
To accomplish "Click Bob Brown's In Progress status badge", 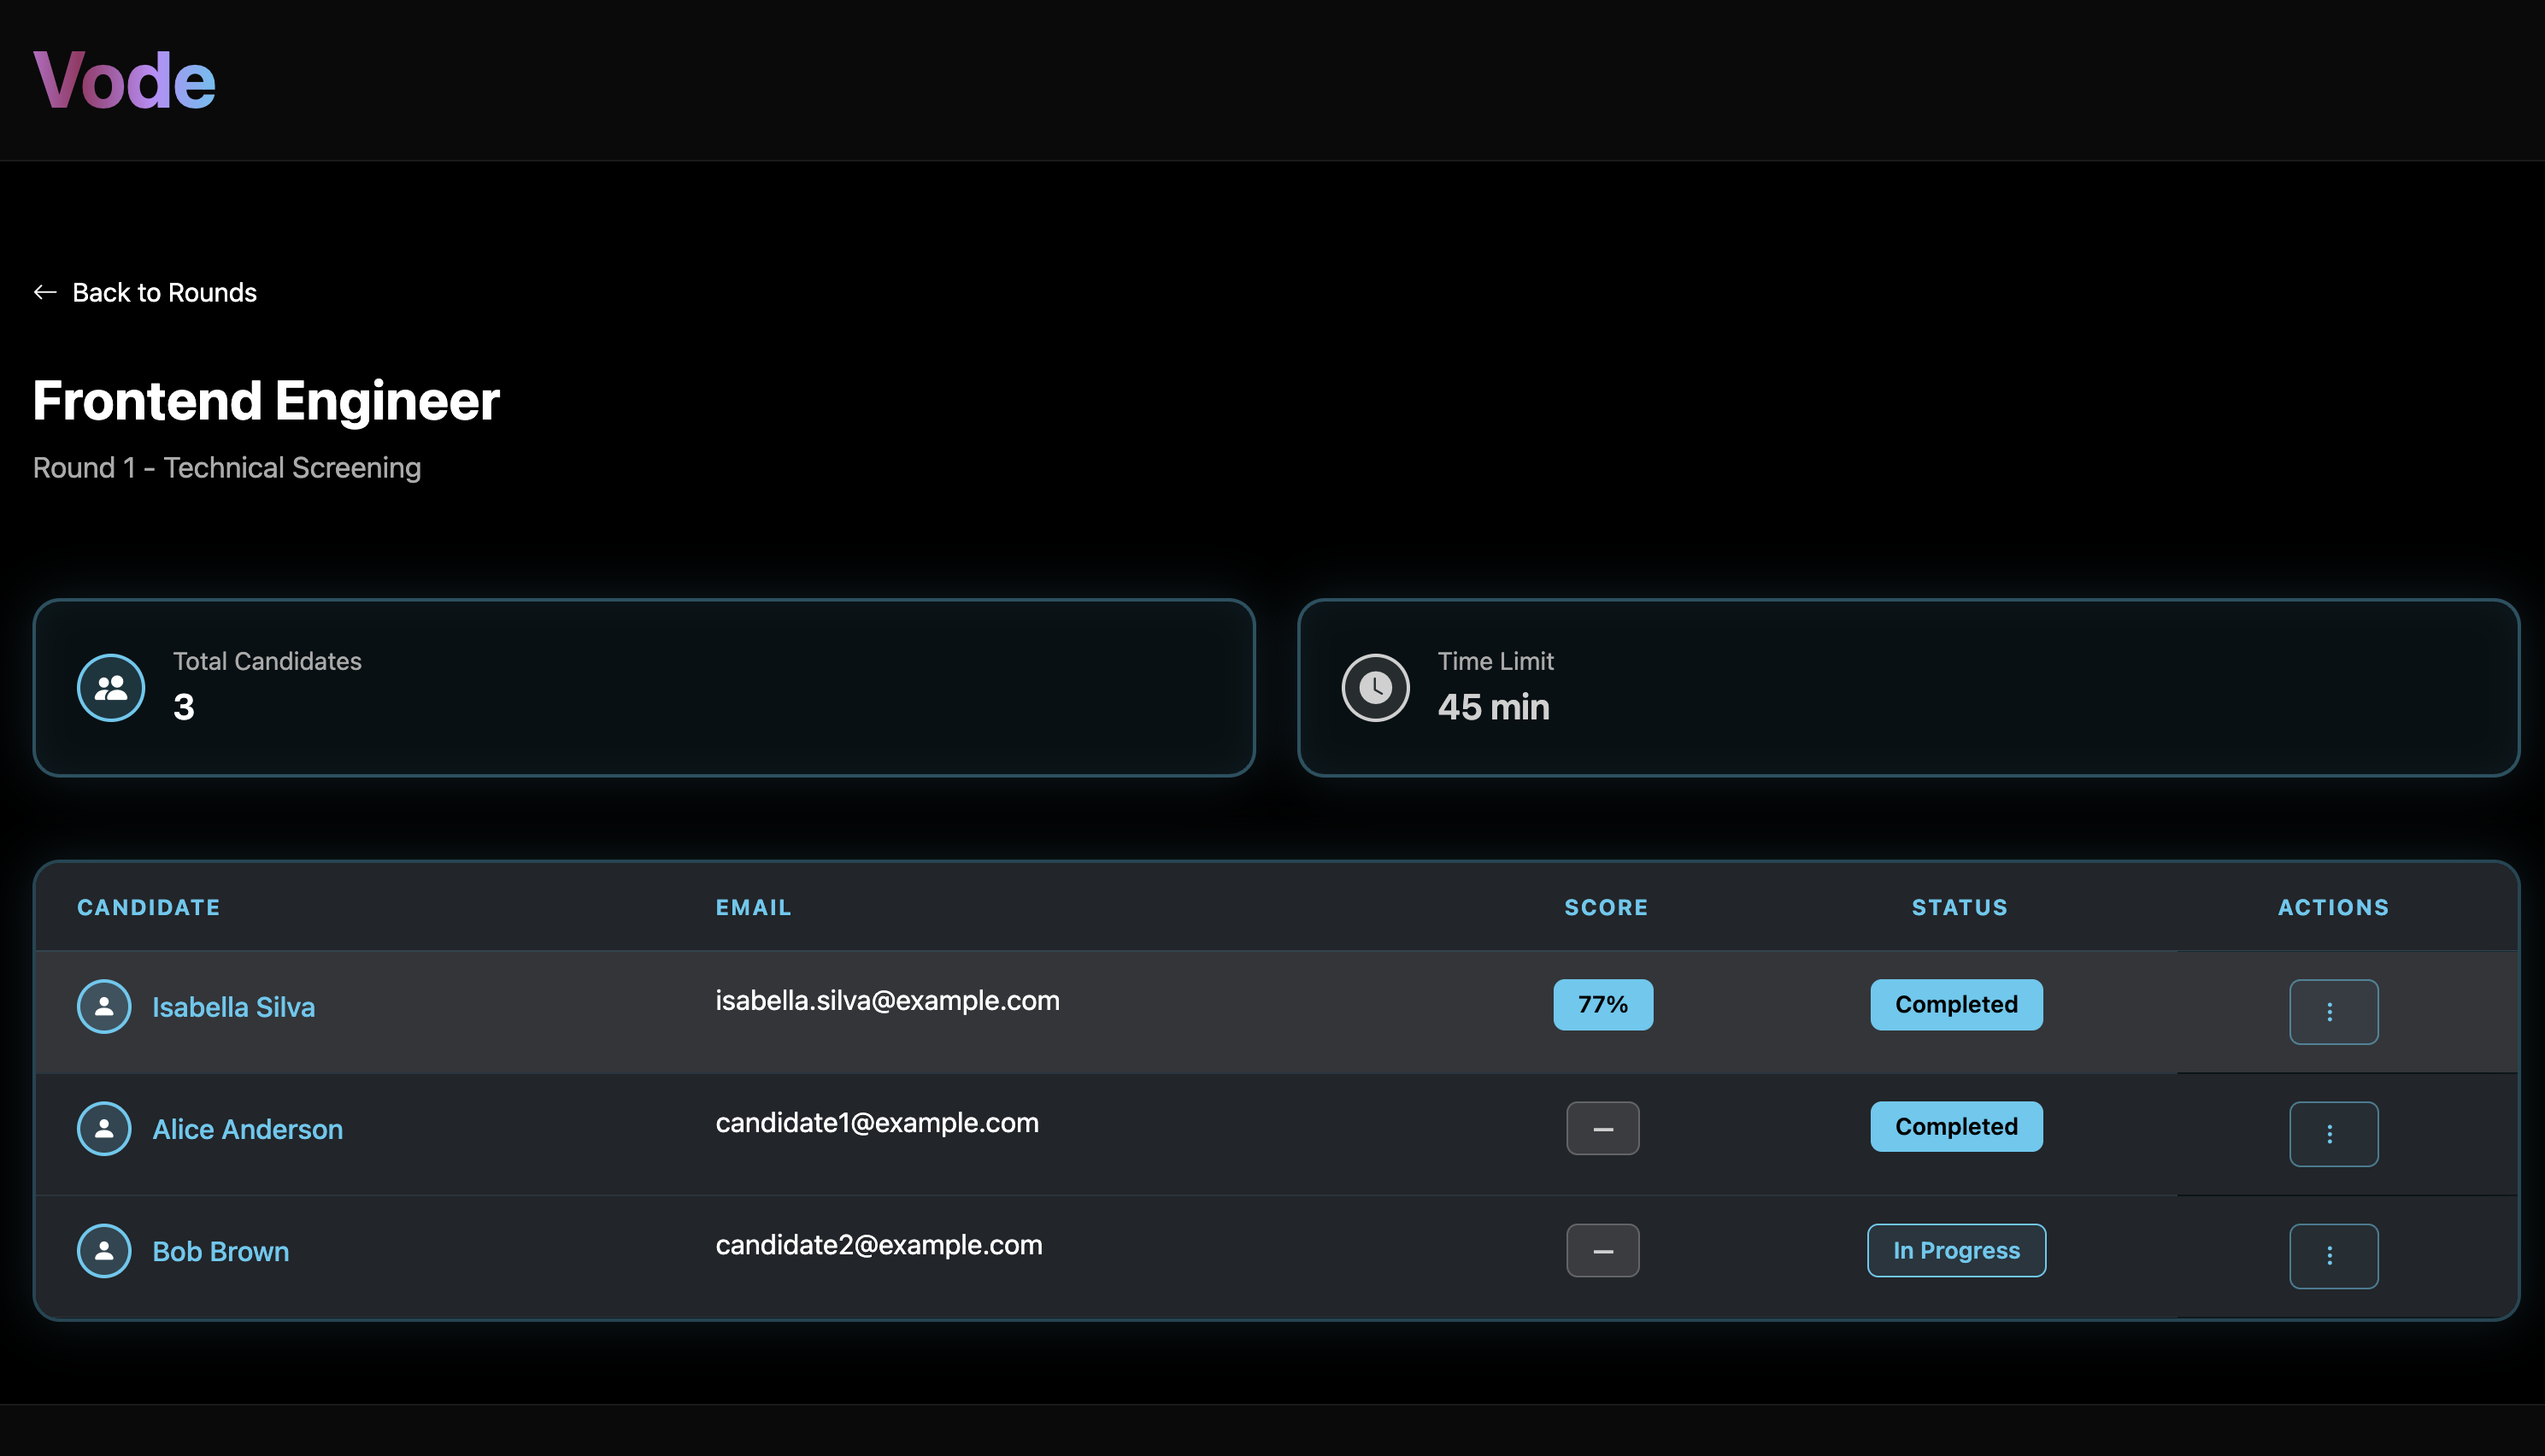I will pos(1956,1251).
